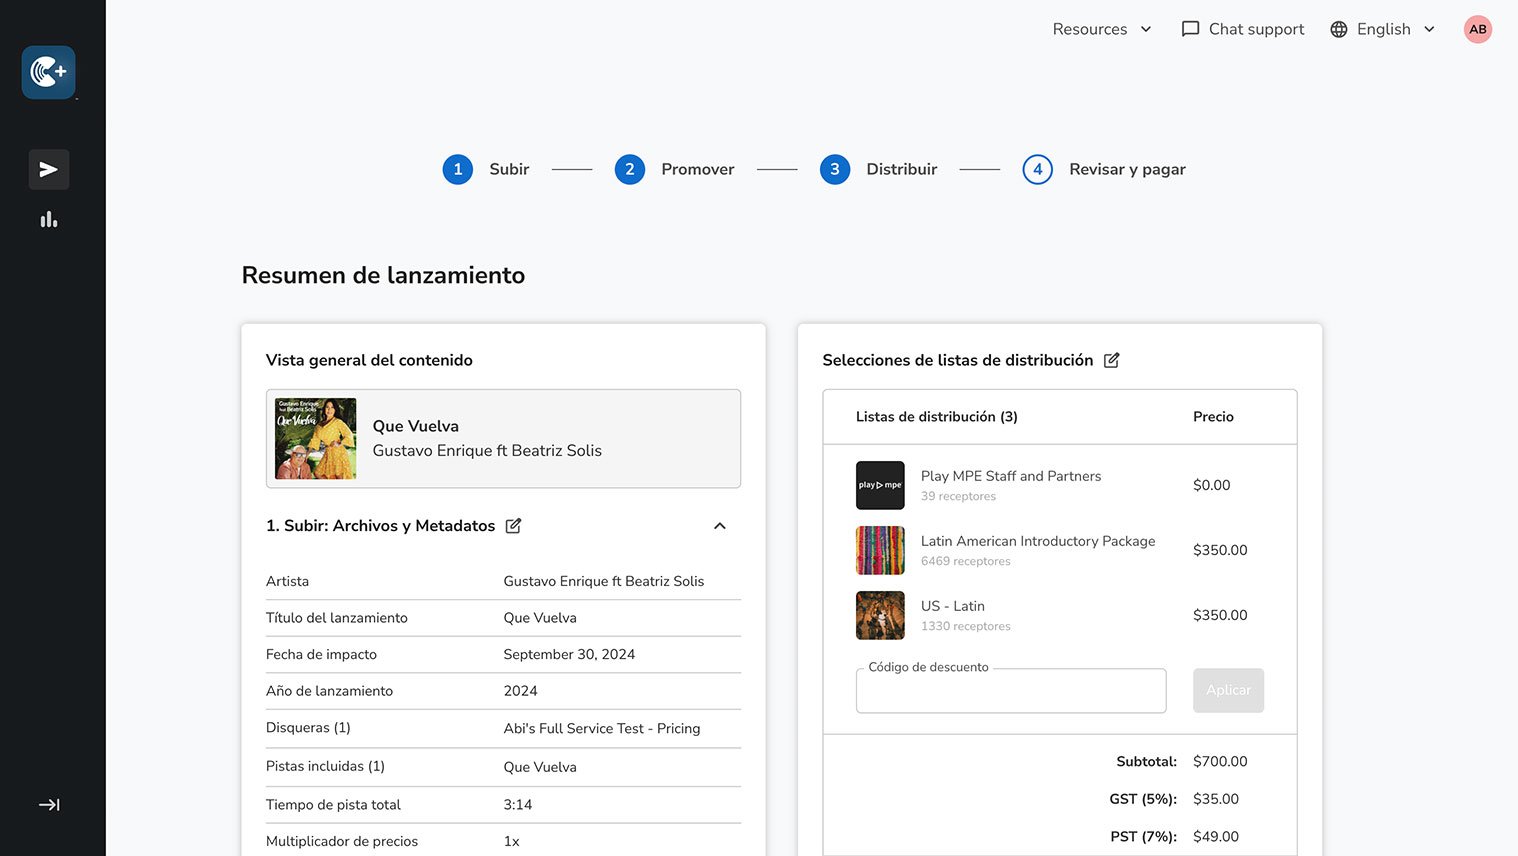
Task: Go to step 2 Promover
Action: point(630,169)
